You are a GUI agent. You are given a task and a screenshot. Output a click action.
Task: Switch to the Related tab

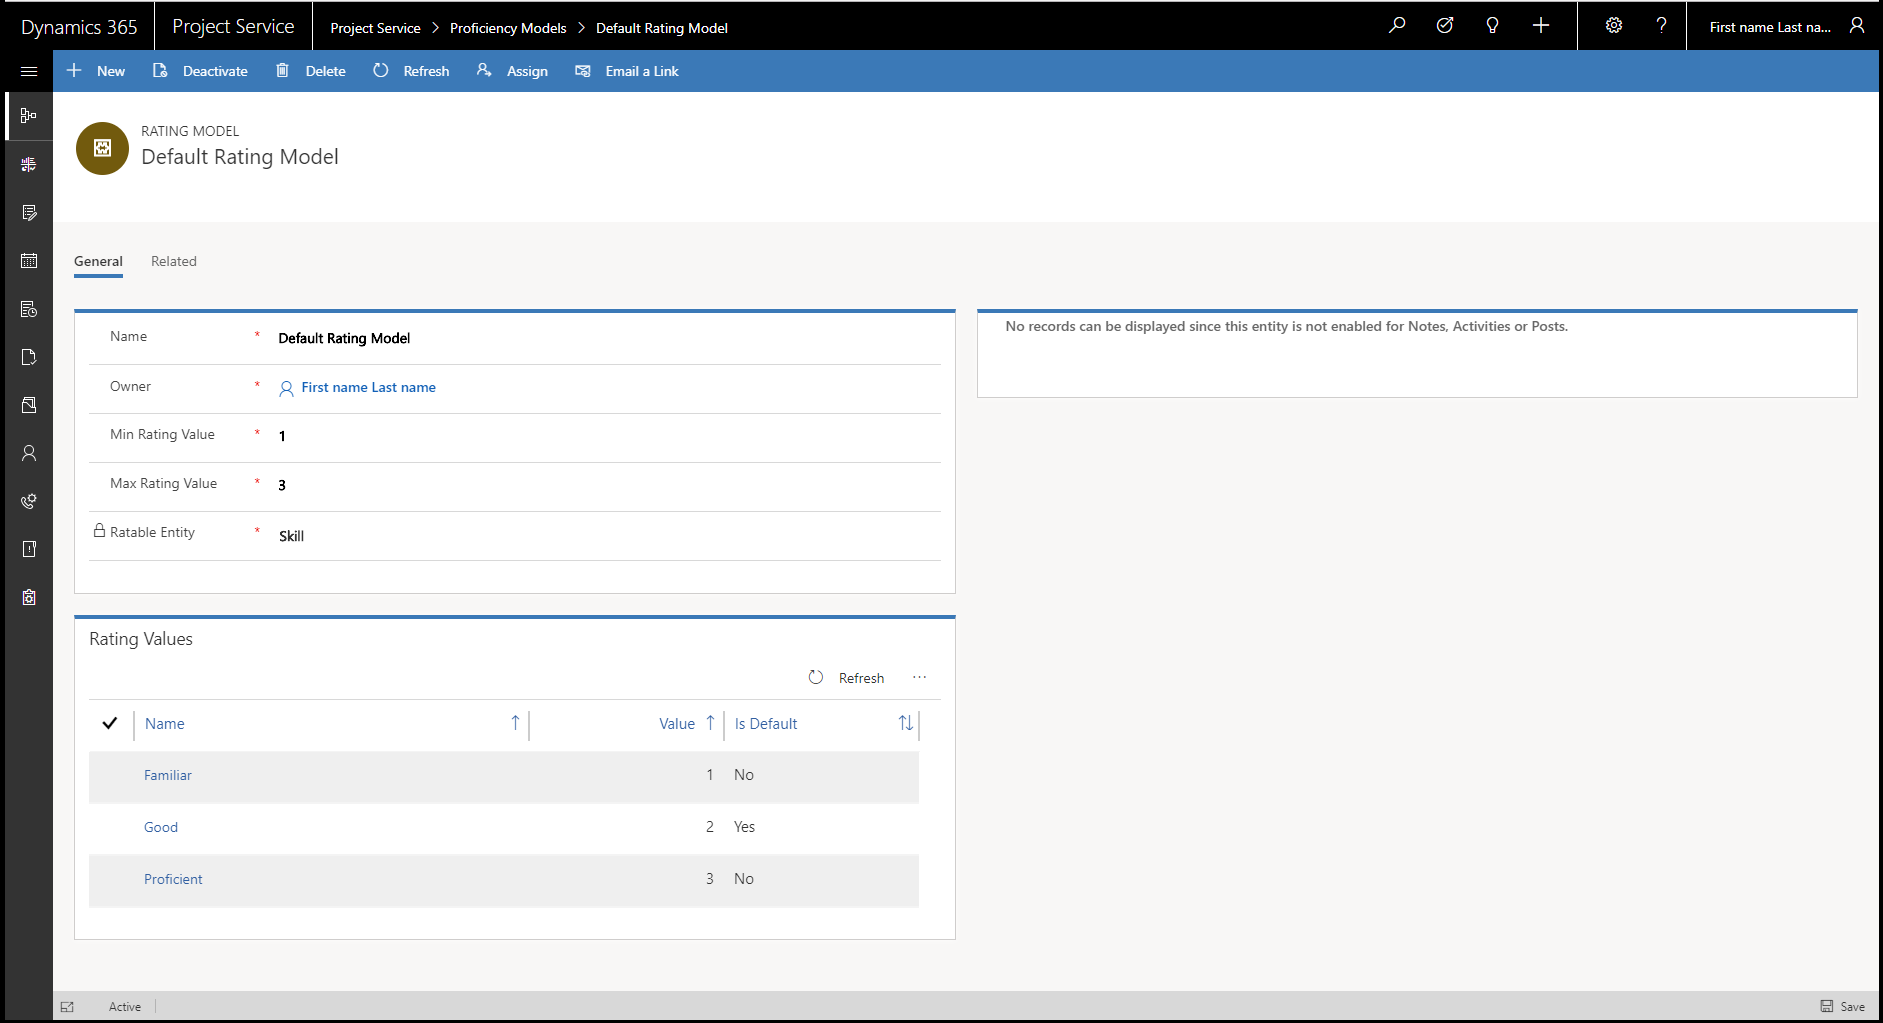coord(174,261)
